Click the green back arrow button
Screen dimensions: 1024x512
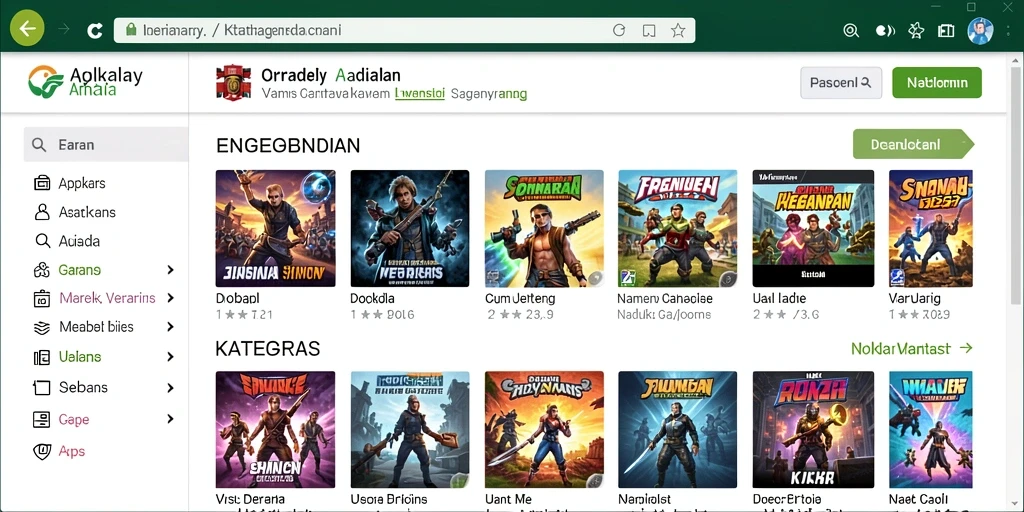tap(27, 29)
